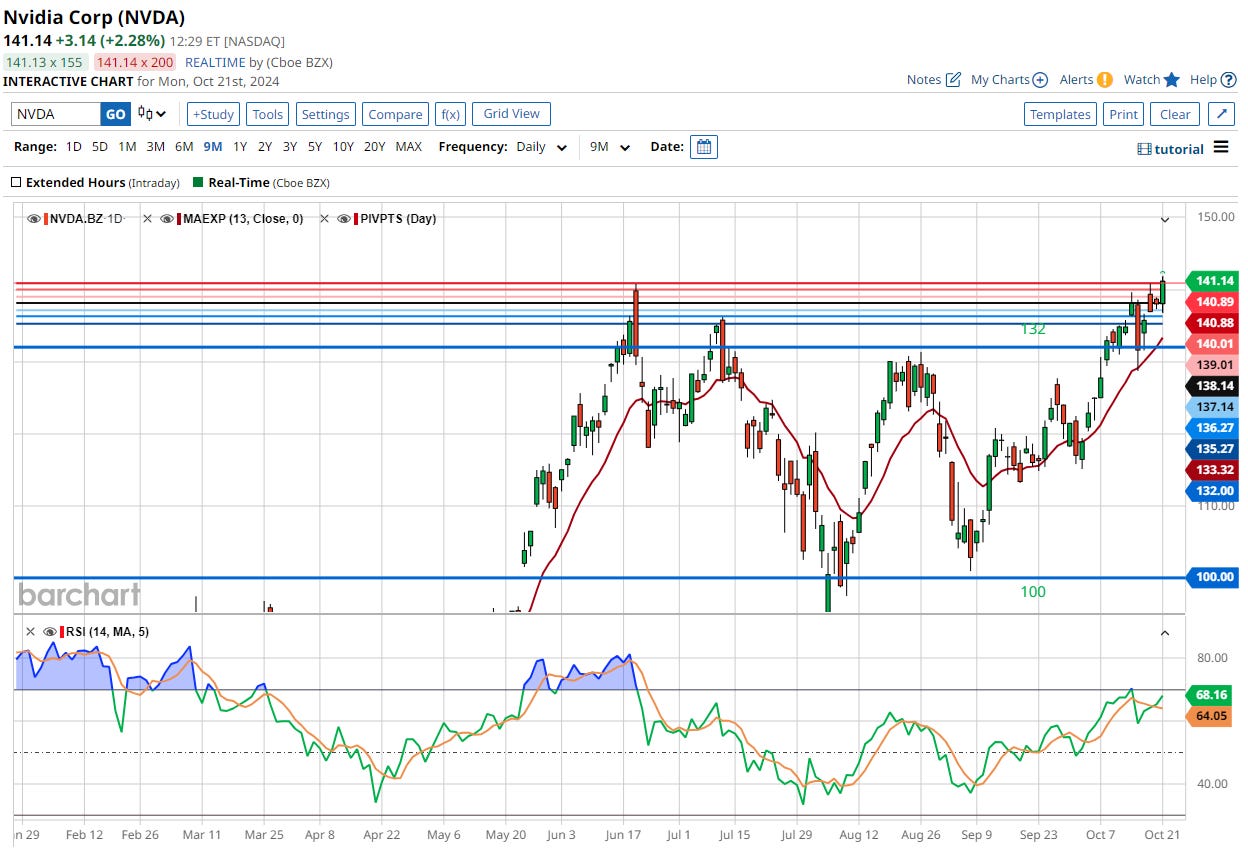This screenshot has height=858, width=1248.
Task: Open the Frequency Daily dropdown
Action: pos(542,147)
